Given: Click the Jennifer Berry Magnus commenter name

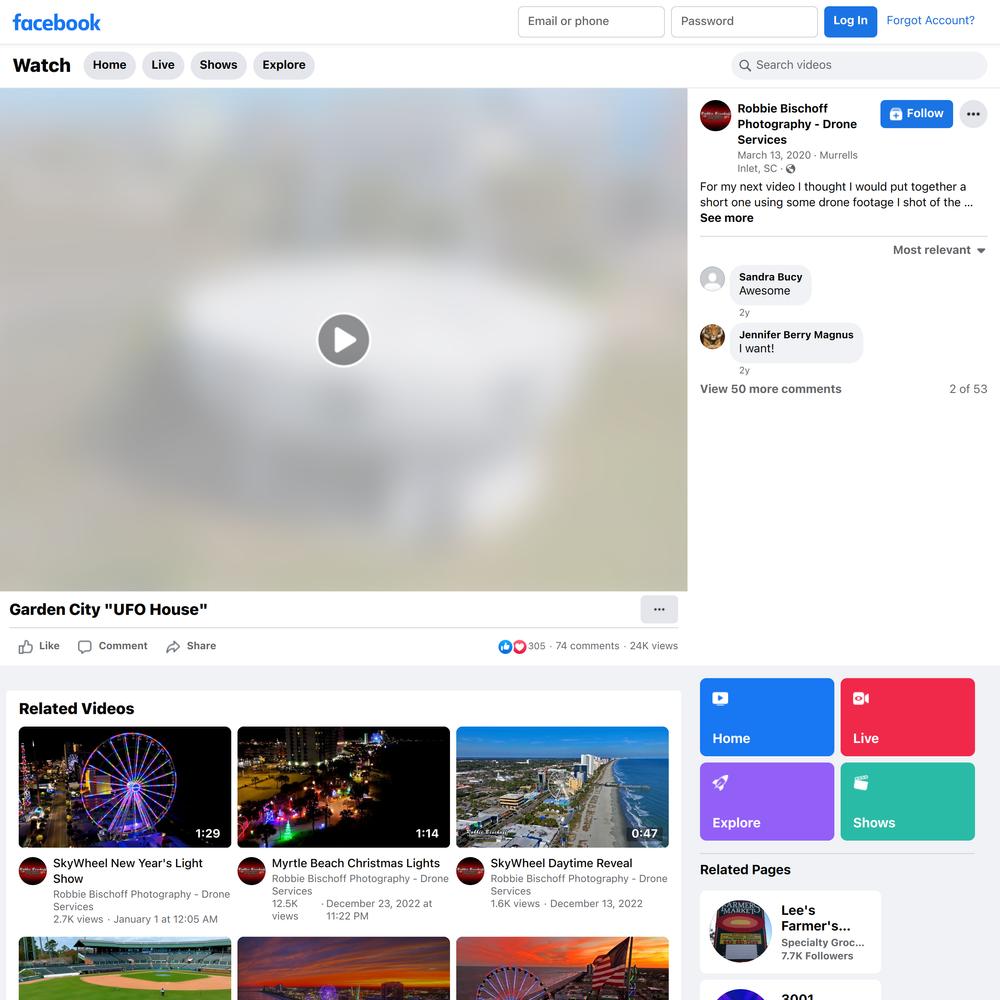Looking at the screenshot, I should click(796, 335).
